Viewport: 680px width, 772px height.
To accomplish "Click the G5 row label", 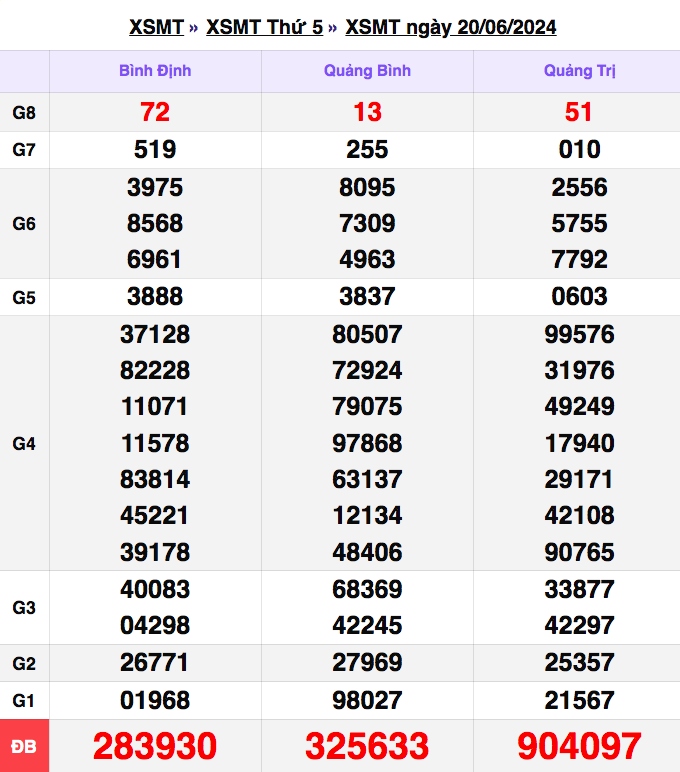I will click(24, 297).
